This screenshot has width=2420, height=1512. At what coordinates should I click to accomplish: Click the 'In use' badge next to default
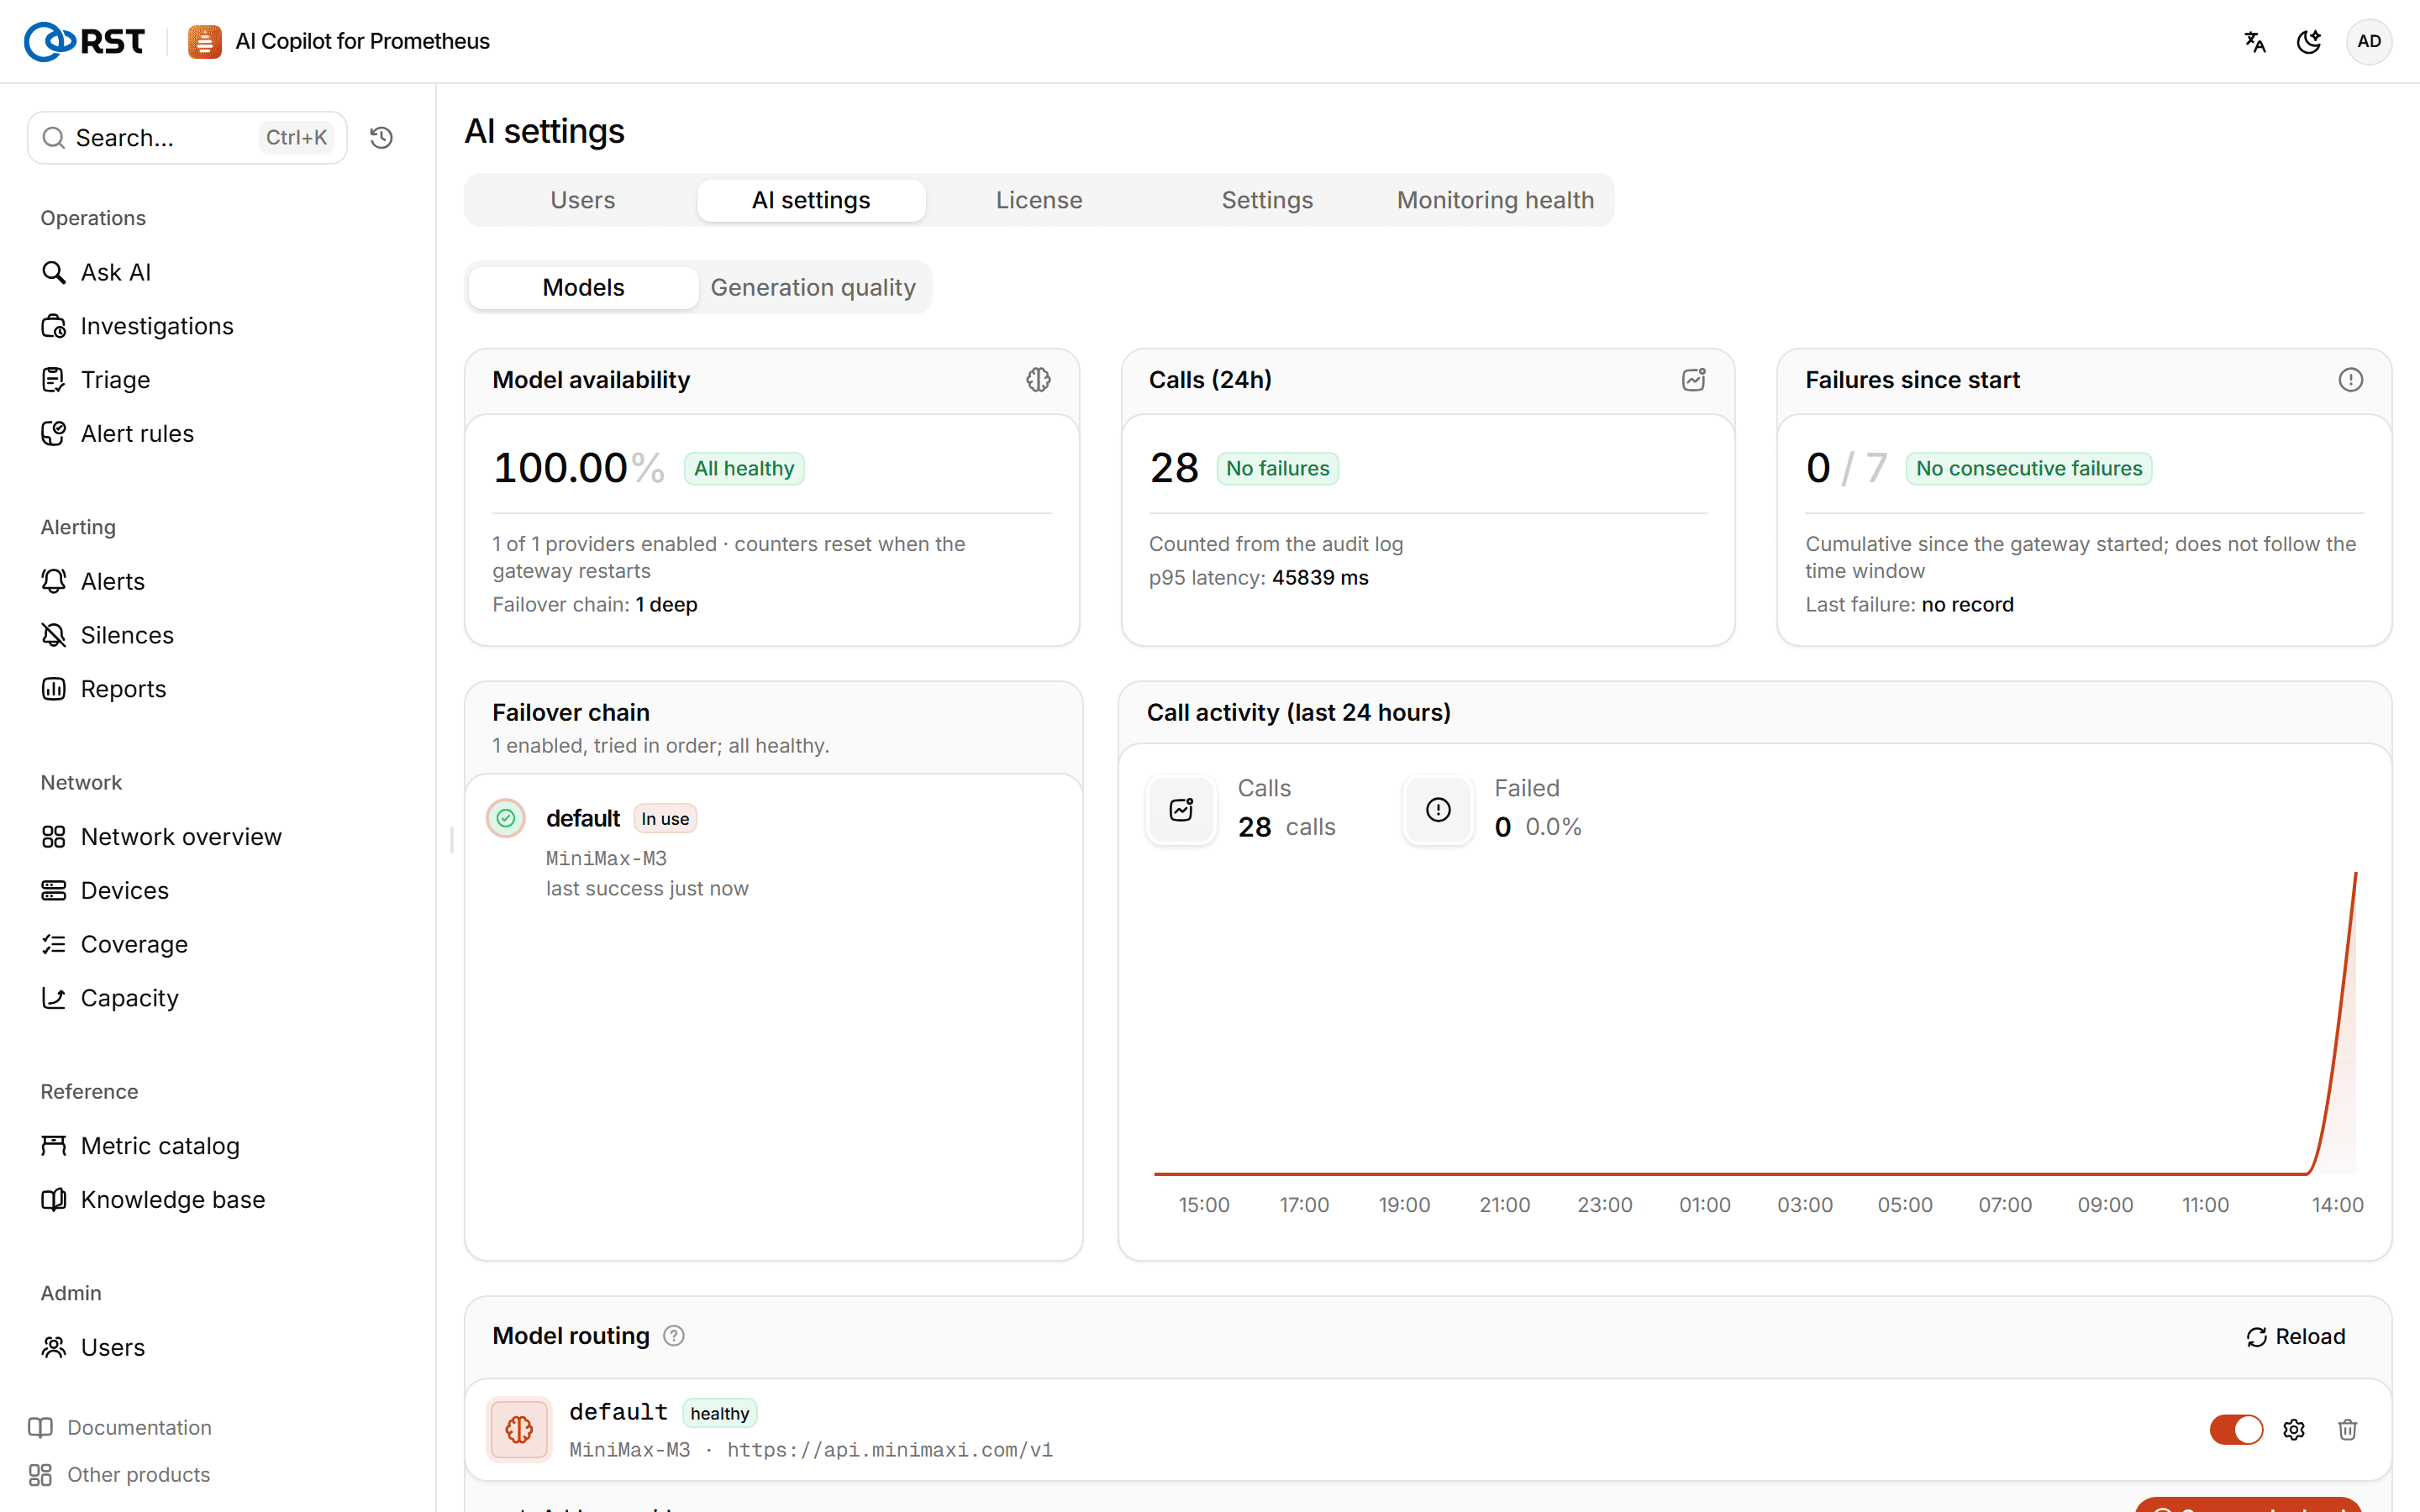tap(665, 819)
